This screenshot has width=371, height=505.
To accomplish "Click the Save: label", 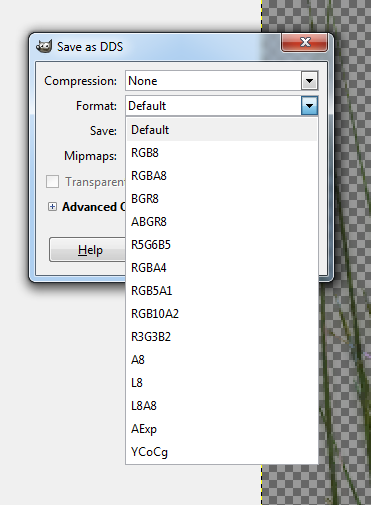I will [103, 131].
